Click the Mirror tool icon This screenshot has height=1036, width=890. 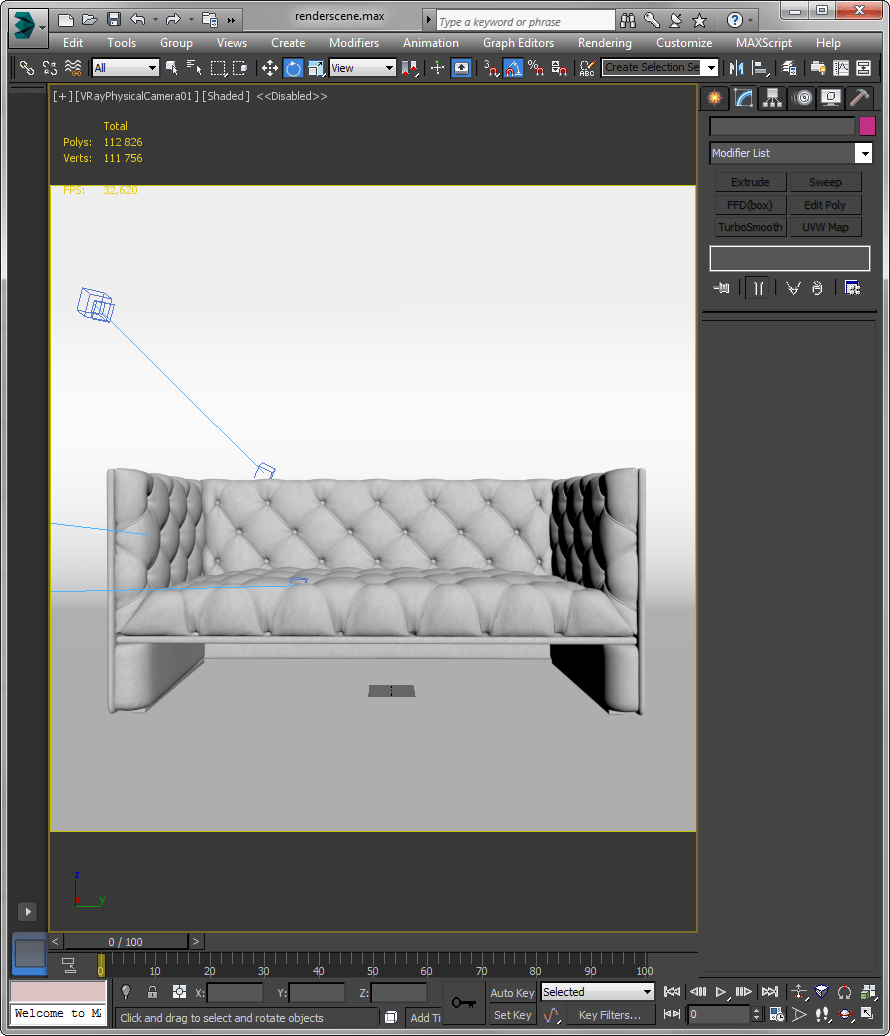point(737,68)
